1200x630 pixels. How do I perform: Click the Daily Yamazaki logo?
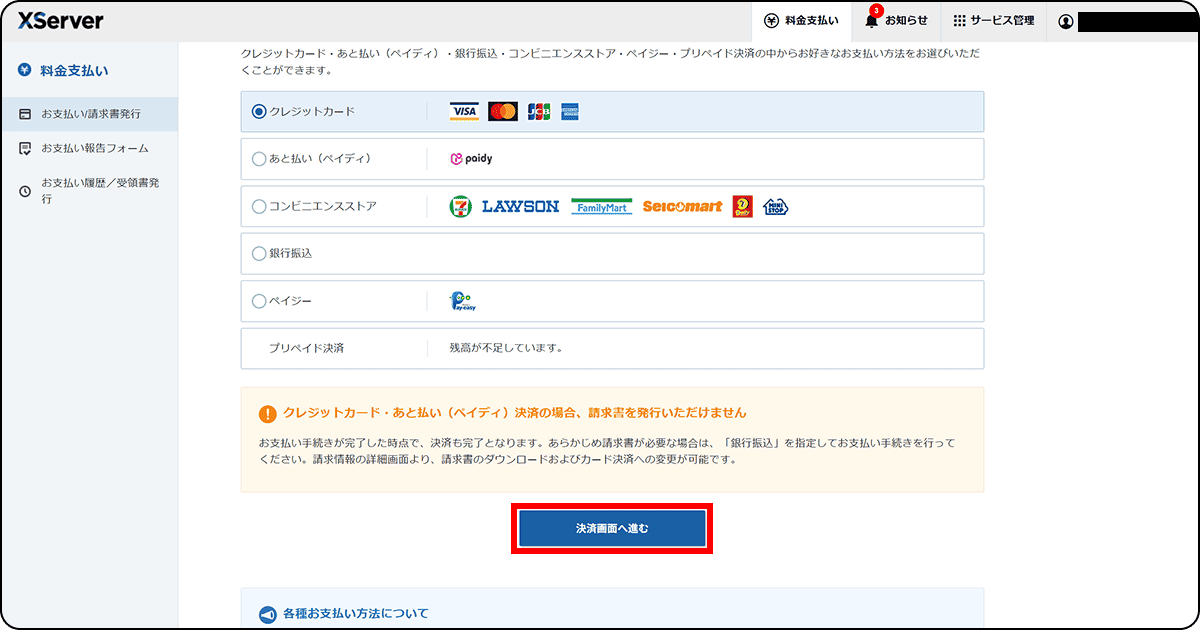[742, 207]
